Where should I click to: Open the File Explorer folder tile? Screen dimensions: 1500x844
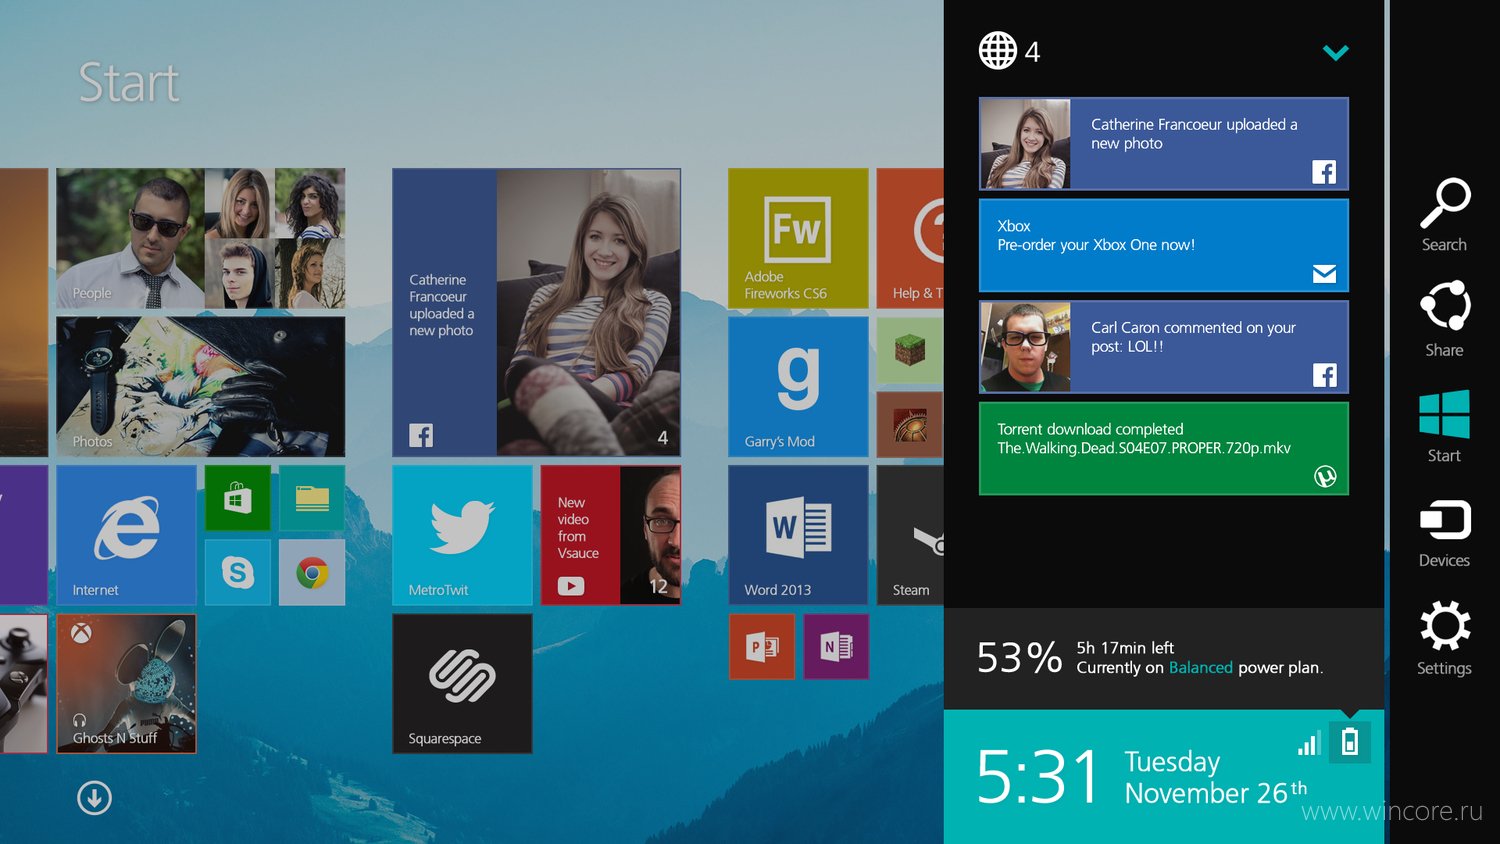[x=312, y=498]
